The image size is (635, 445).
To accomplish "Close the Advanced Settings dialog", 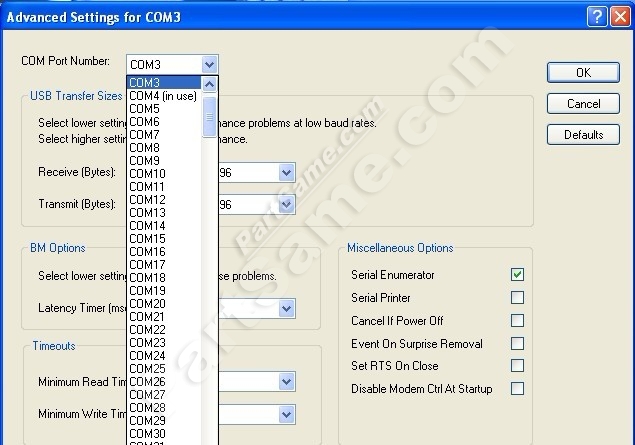I will point(620,17).
